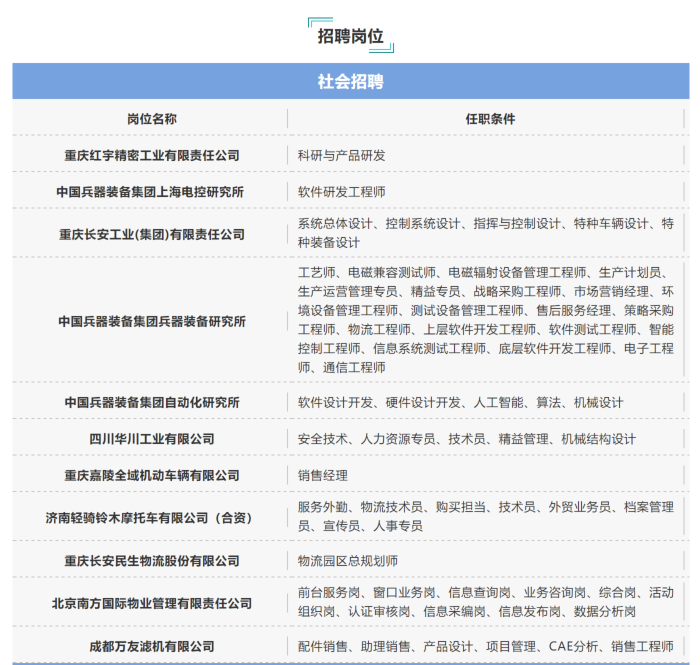700x665 pixels.
Task: Select 济南轻骑铃木摩托车有限公司（合资）
Action: (x=150, y=518)
